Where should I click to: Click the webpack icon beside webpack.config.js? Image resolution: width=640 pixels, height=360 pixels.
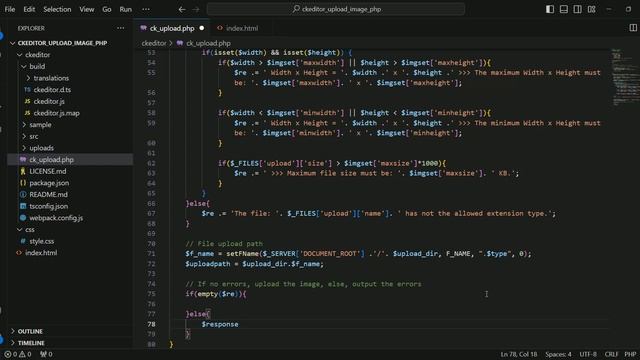tap(23, 218)
